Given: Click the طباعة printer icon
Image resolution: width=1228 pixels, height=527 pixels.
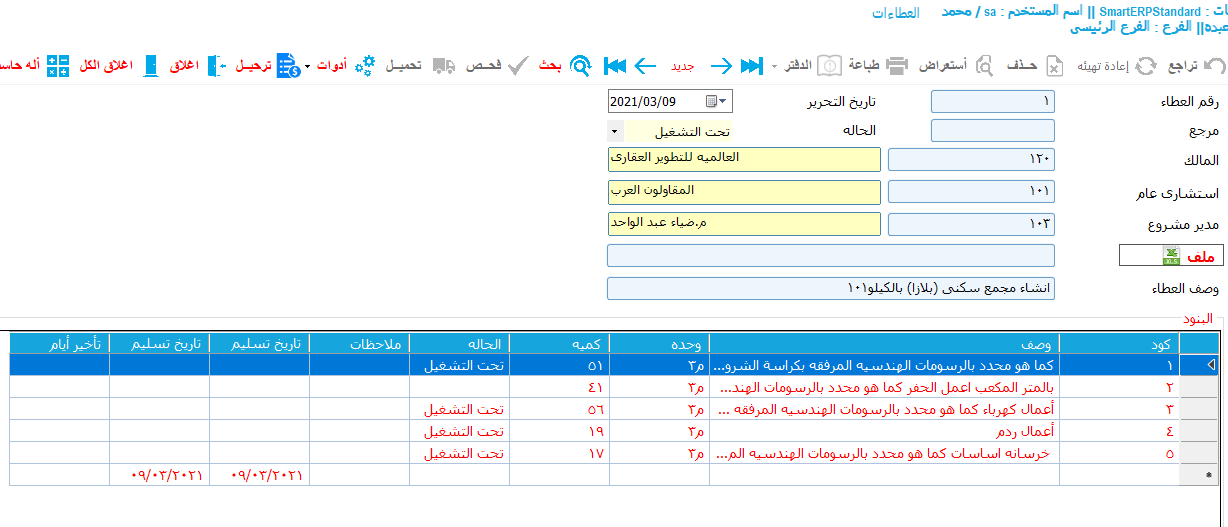Looking at the screenshot, I should [897, 66].
